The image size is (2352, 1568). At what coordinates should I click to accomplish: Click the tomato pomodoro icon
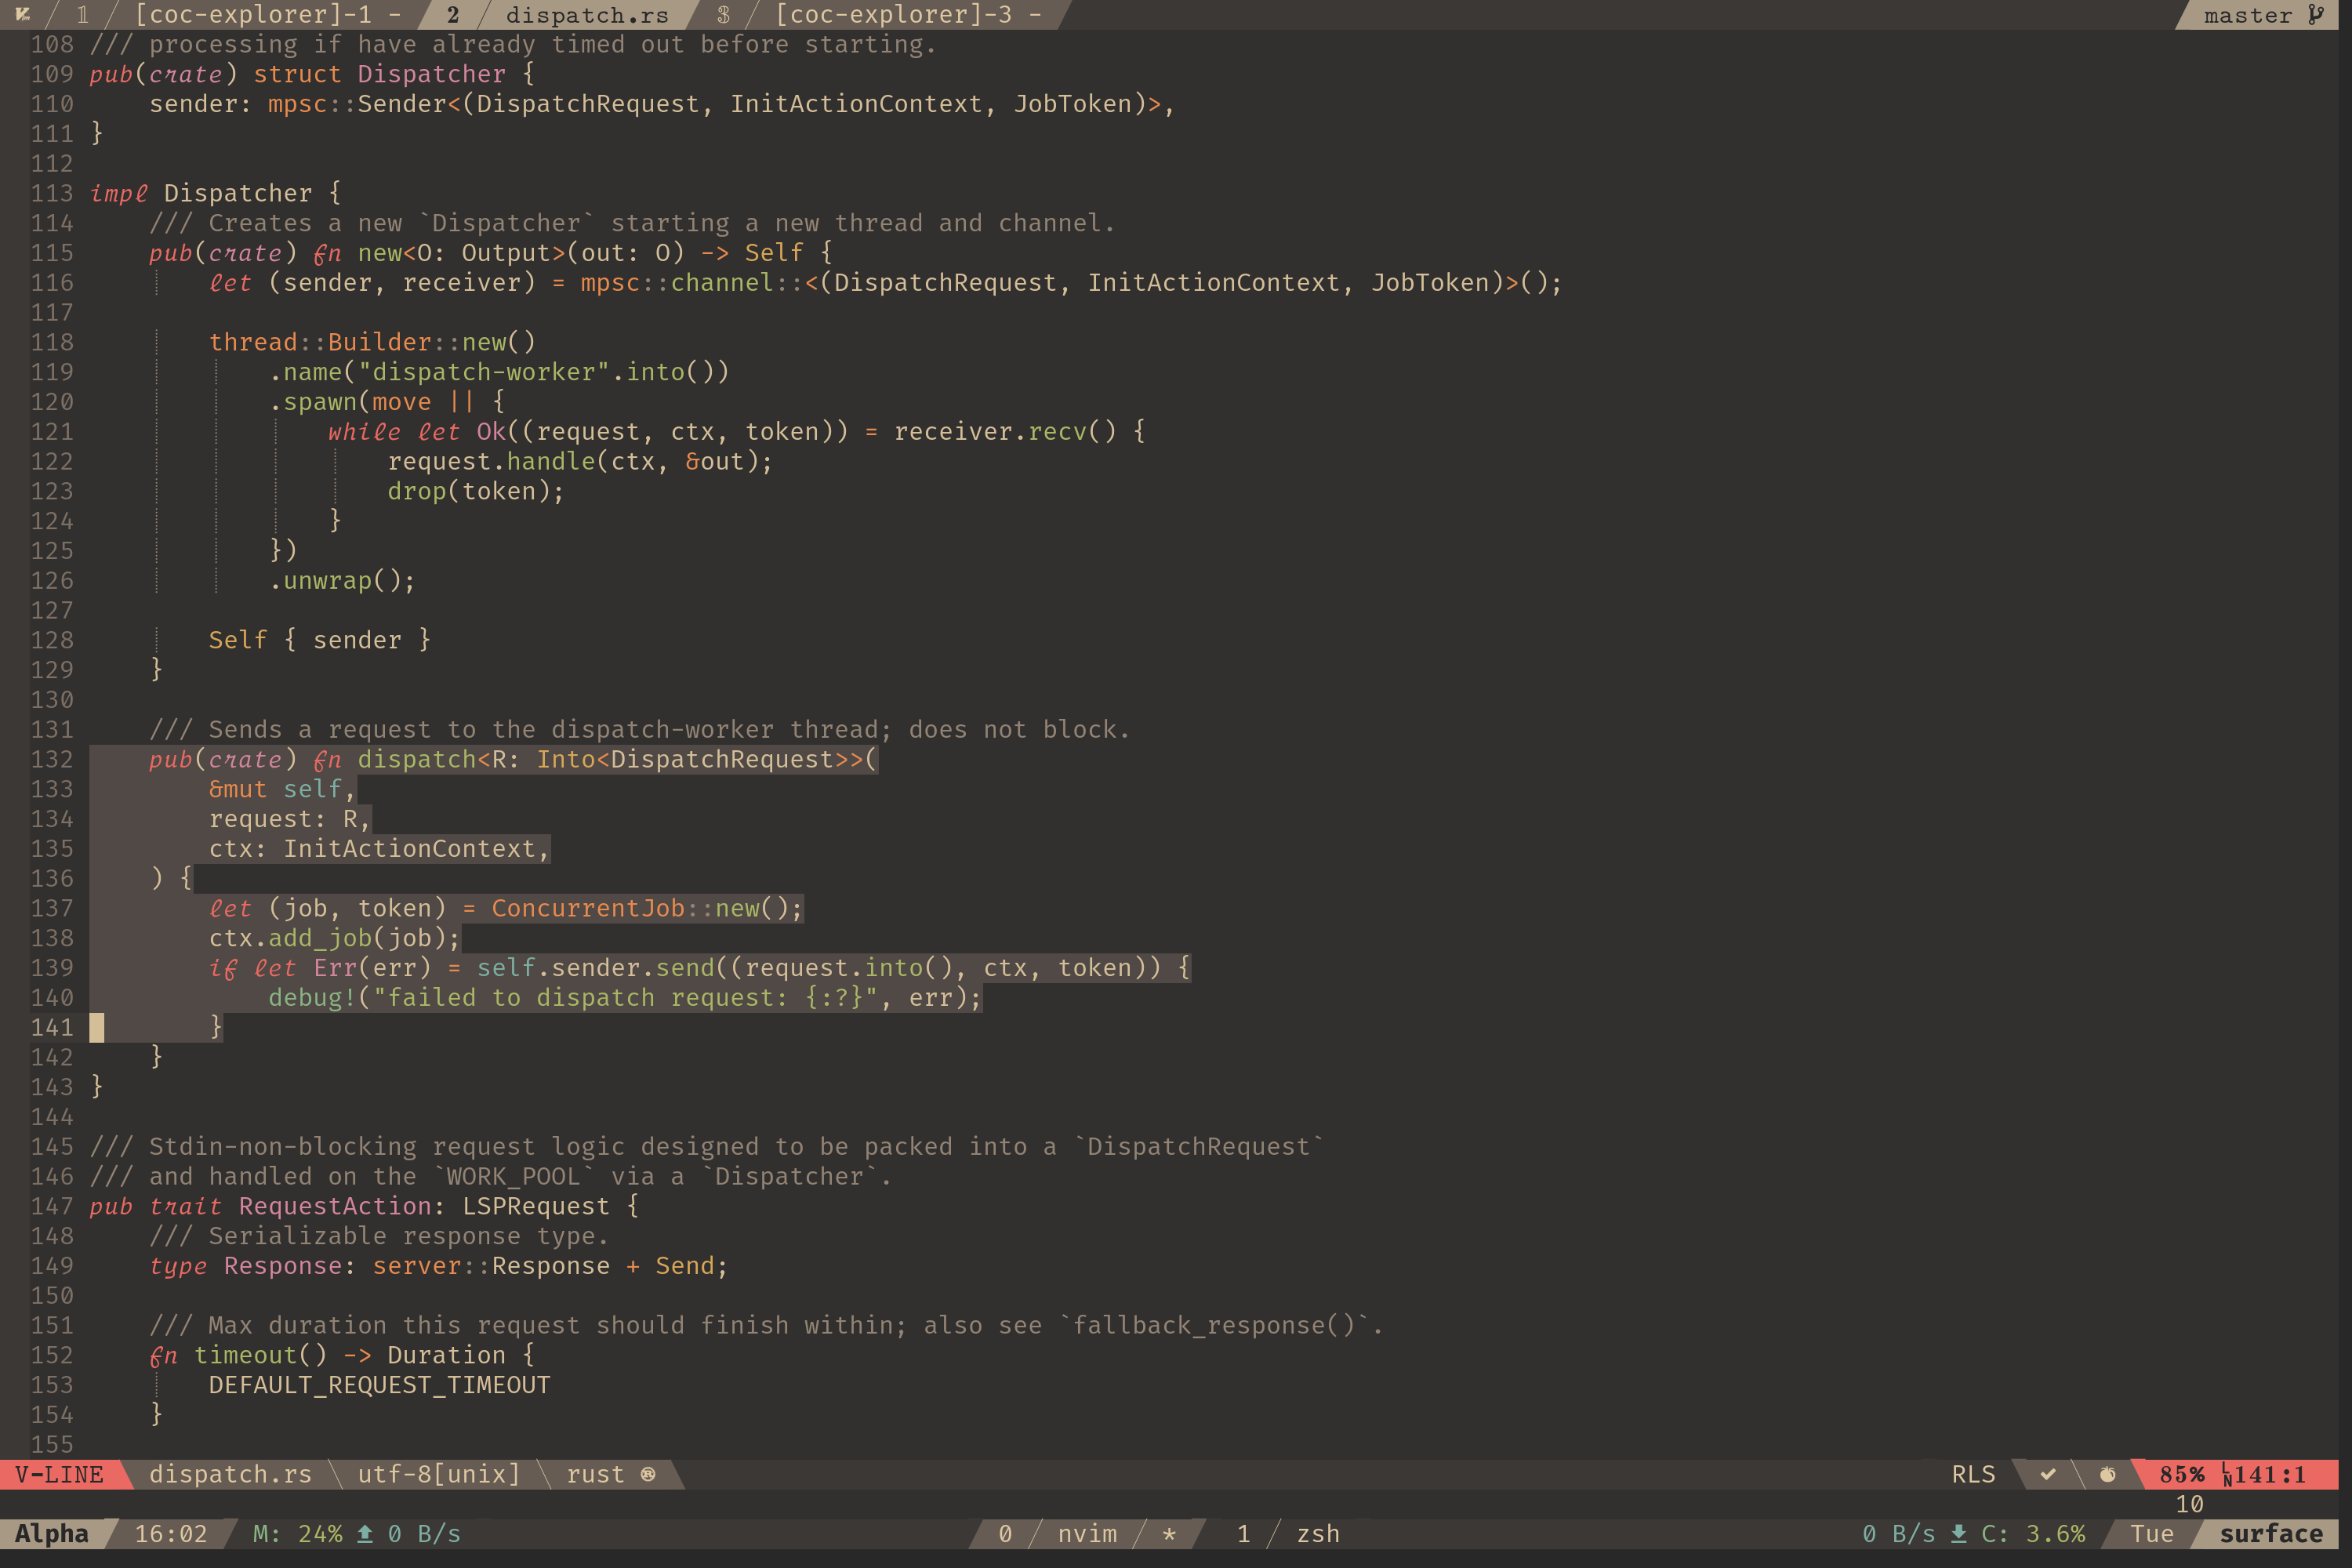click(x=2107, y=1474)
